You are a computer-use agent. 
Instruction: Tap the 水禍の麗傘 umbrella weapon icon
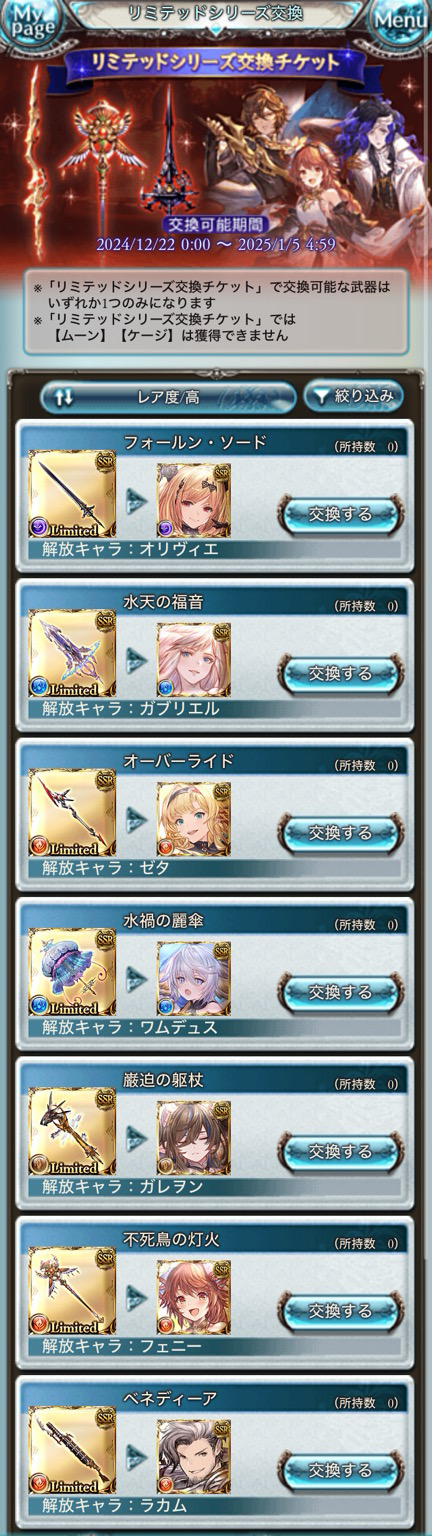coord(72,972)
